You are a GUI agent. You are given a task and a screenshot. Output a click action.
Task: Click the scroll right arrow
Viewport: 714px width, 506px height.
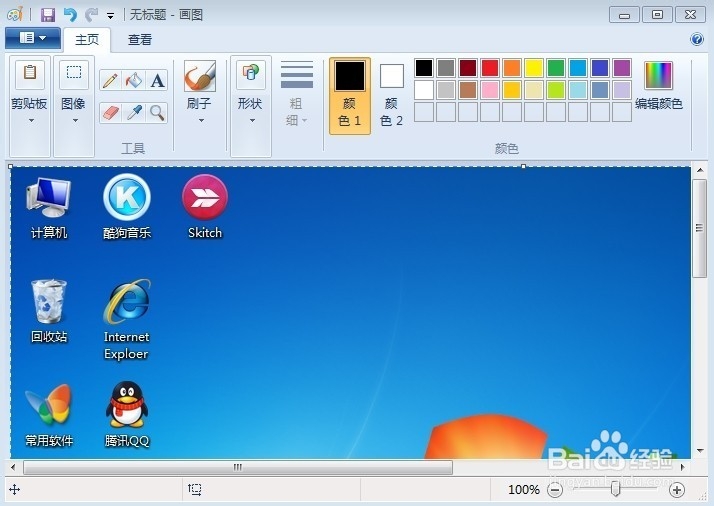click(x=683, y=467)
